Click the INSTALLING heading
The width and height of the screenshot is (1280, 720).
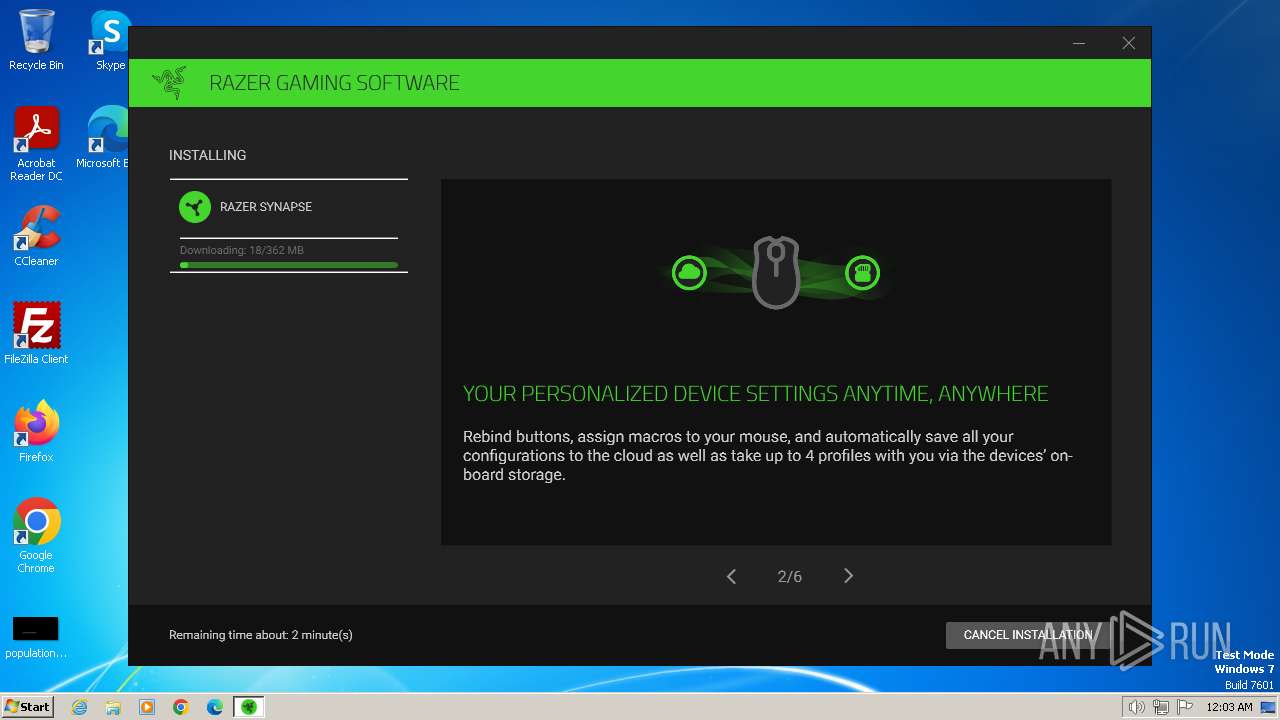pyautogui.click(x=207, y=155)
